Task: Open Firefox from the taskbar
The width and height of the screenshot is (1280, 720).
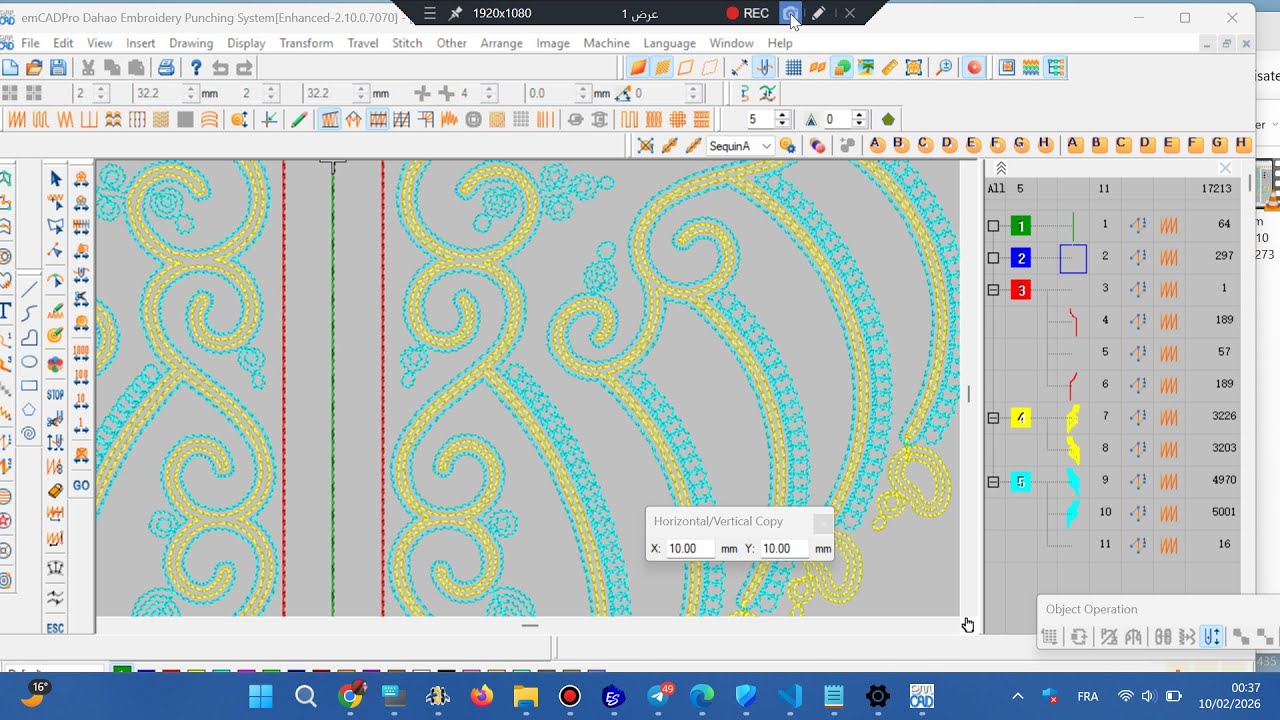Action: (x=482, y=696)
